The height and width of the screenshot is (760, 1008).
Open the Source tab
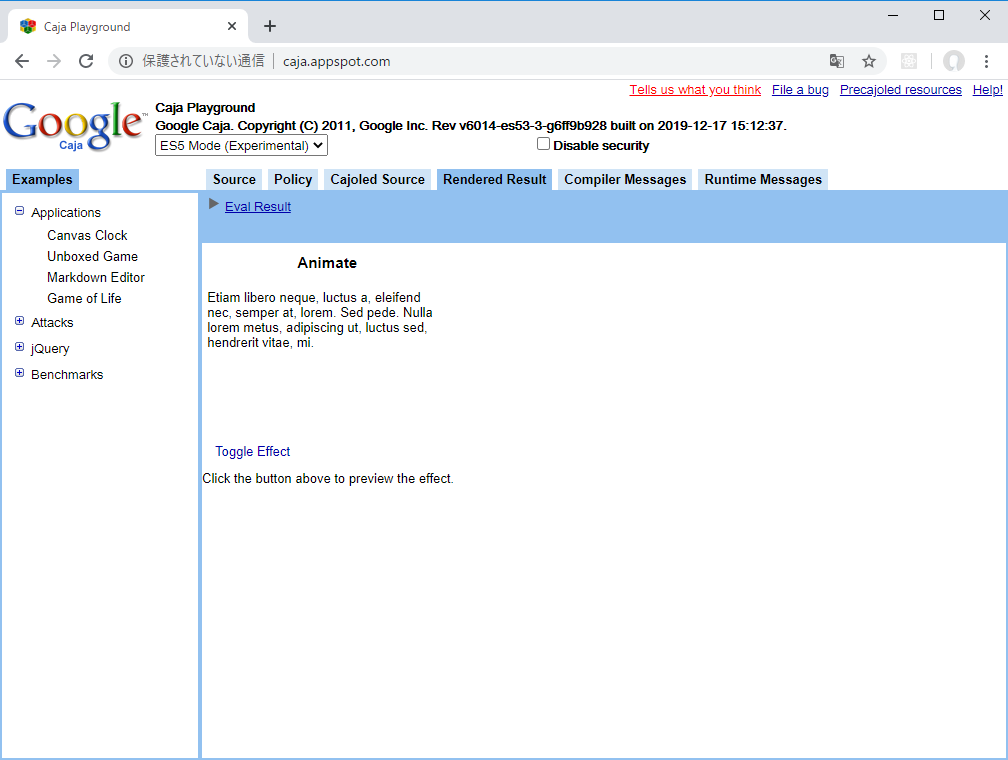coord(233,179)
